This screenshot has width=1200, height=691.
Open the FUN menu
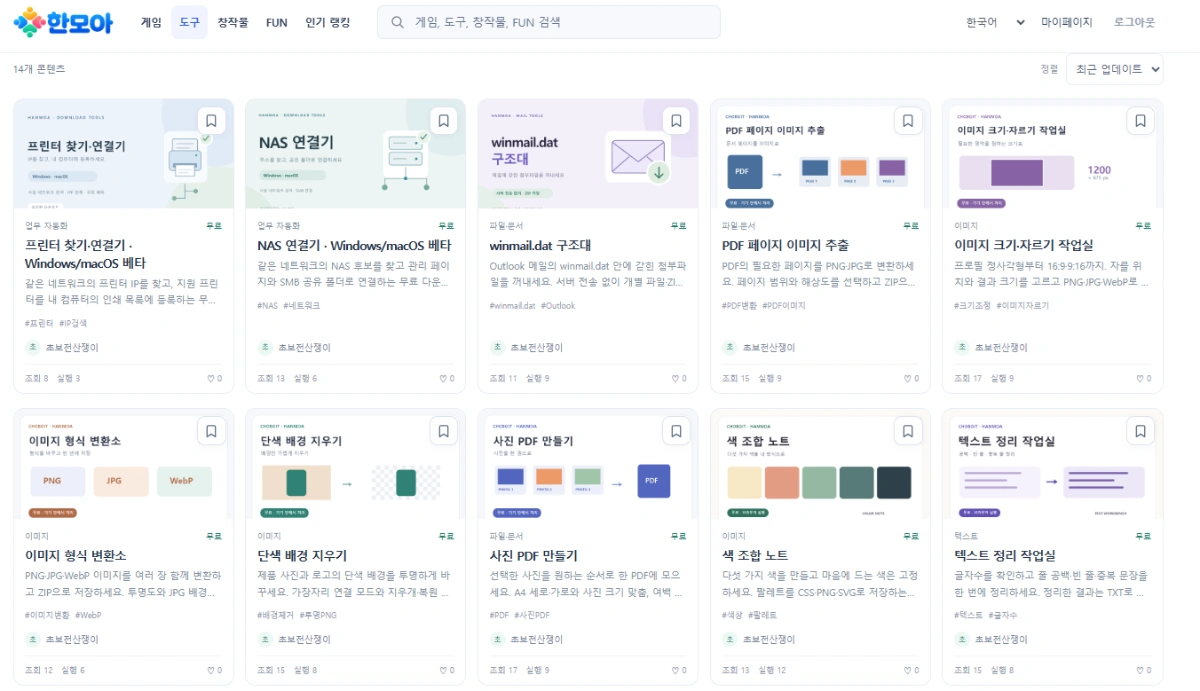click(x=277, y=22)
